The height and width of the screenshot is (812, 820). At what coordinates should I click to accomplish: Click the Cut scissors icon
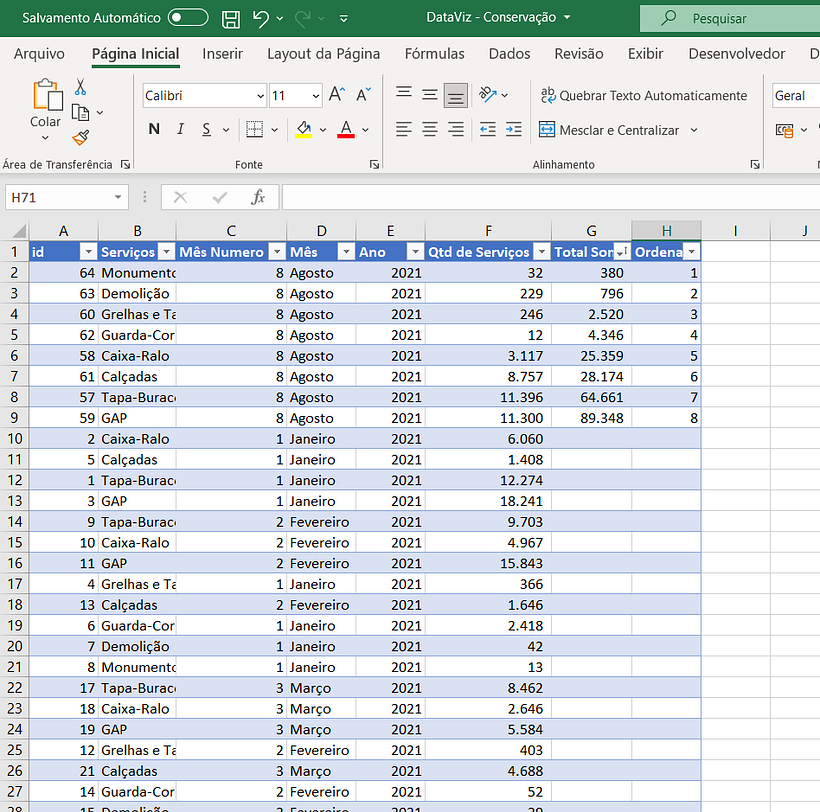80,87
